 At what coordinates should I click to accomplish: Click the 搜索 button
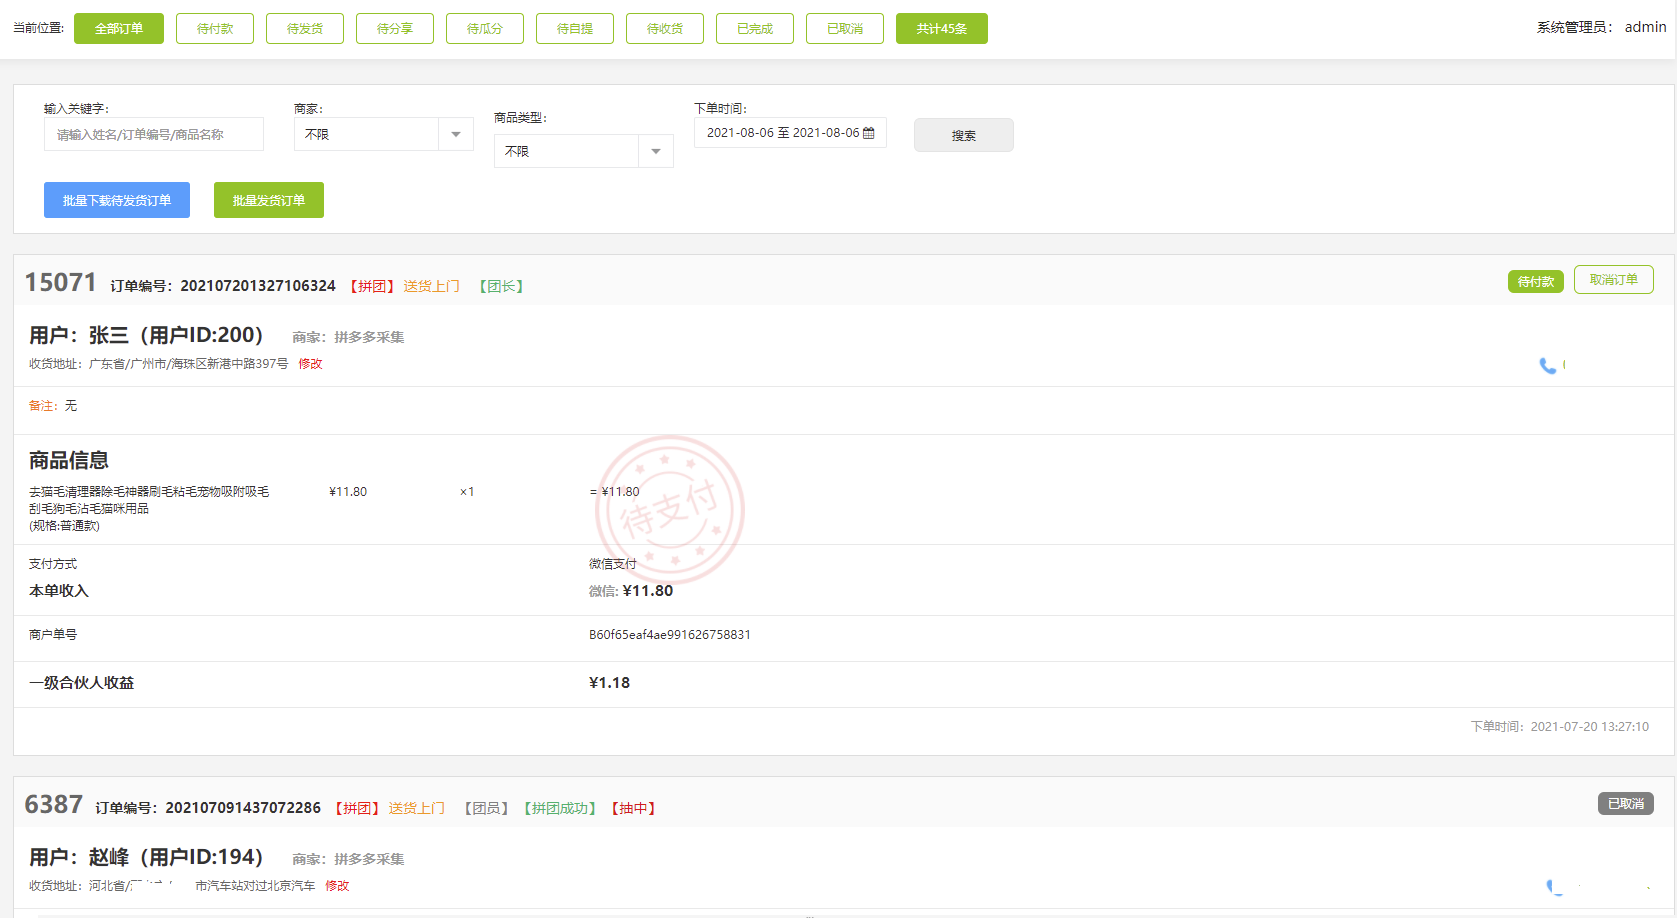tap(963, 135)
